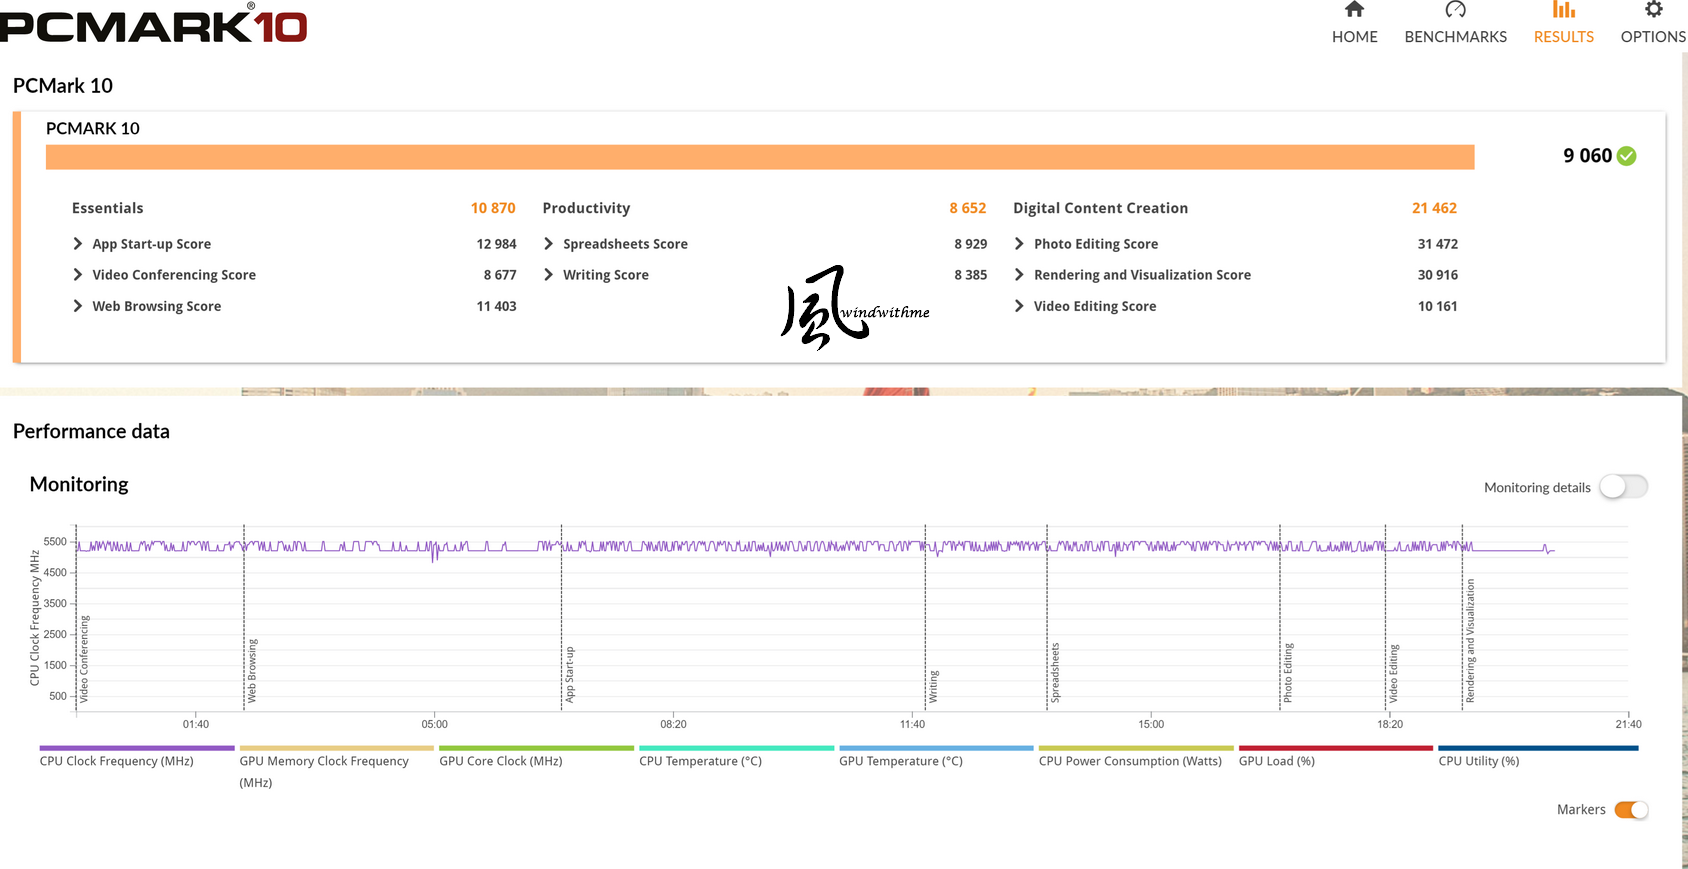
Task: Expand App Start-up Score details
Action: [78, 244]
